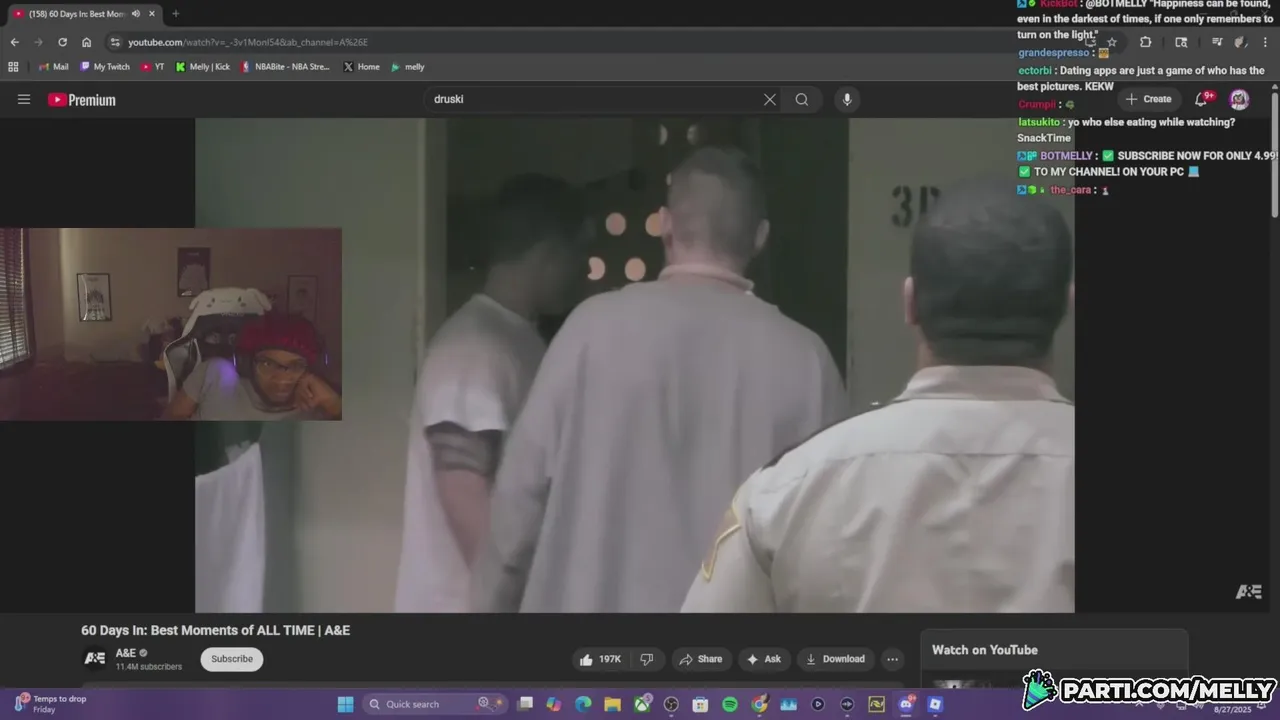Open YouTube notifications bell
The width and height of the screenshot is (1280, 720).
coord(1202,99)
